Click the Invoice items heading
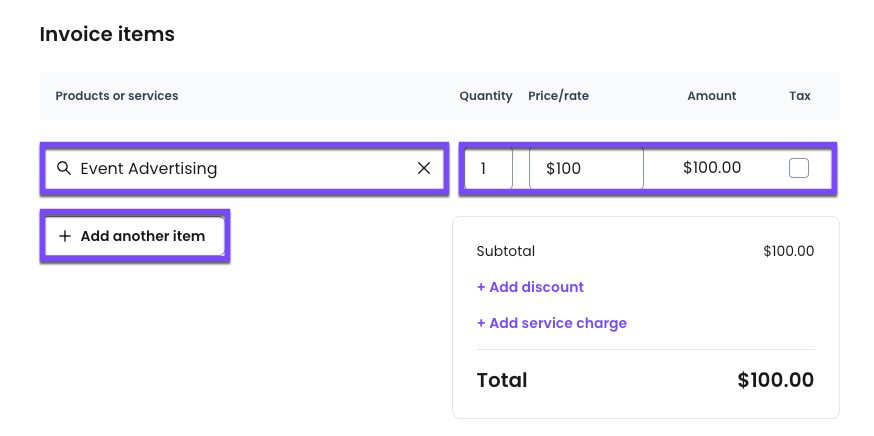This screenshot has height=436, width=874. 107,35
